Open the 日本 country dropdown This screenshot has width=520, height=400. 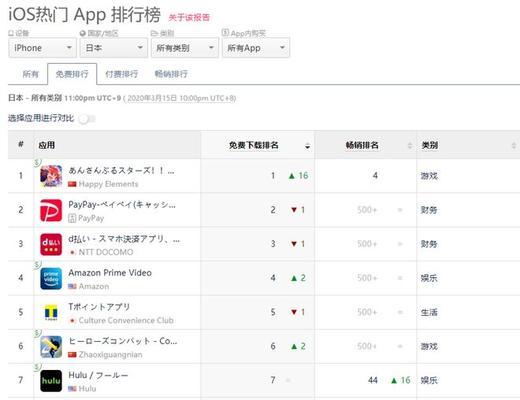[x=114, y=48]
